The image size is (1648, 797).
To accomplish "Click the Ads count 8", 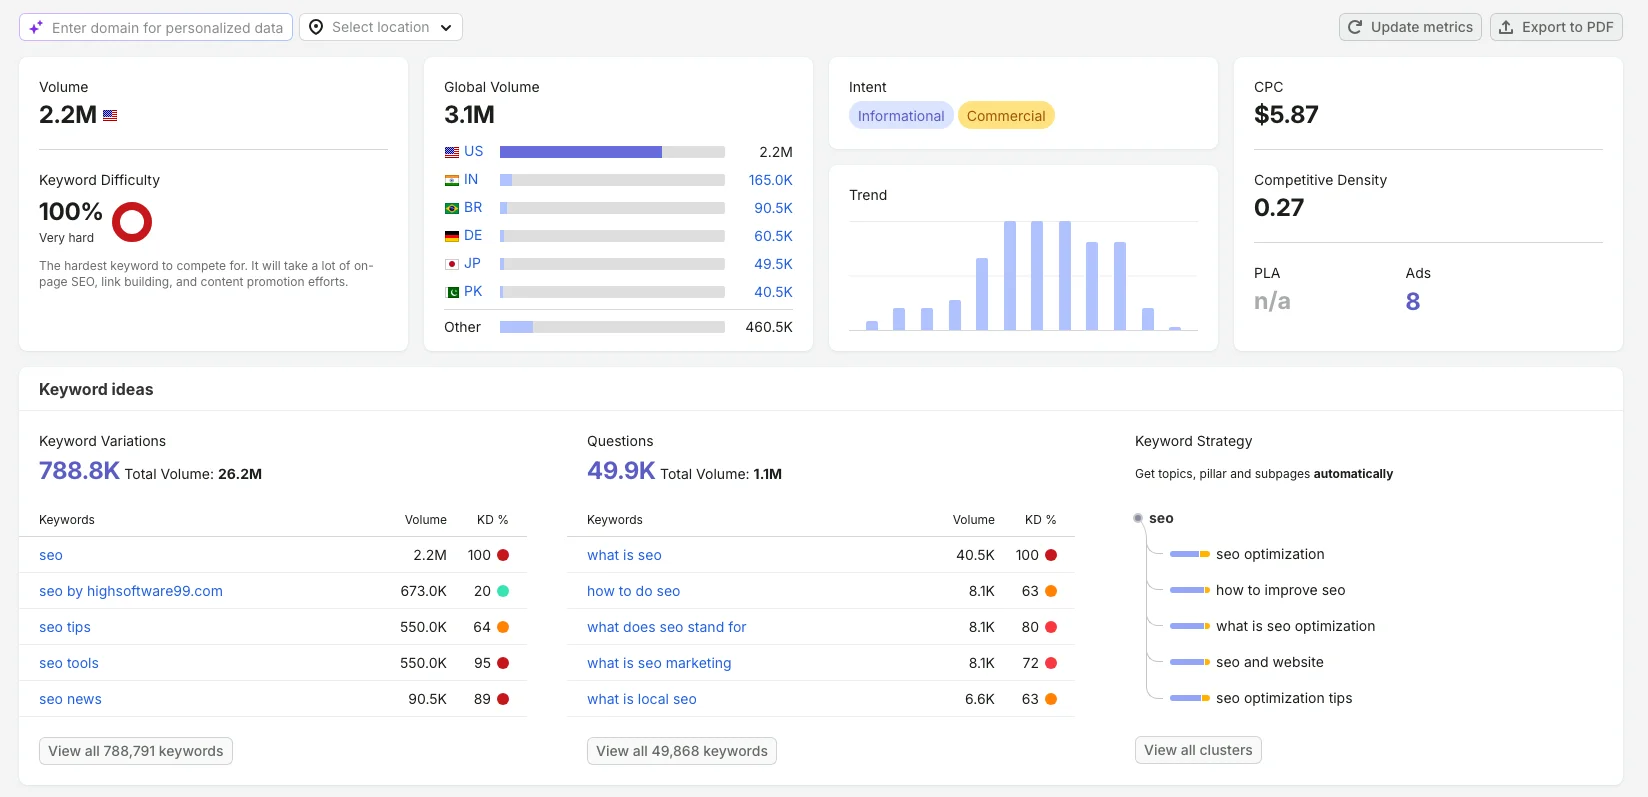I will click(1413, 301).
